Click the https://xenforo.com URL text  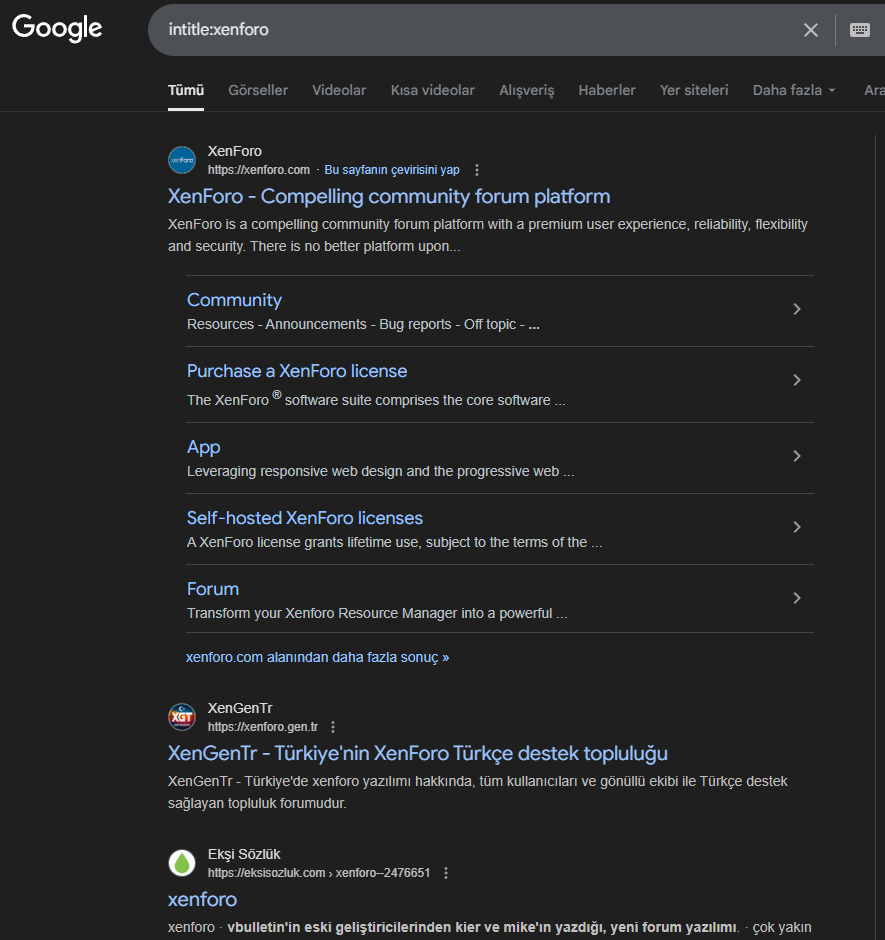[259, 170]
